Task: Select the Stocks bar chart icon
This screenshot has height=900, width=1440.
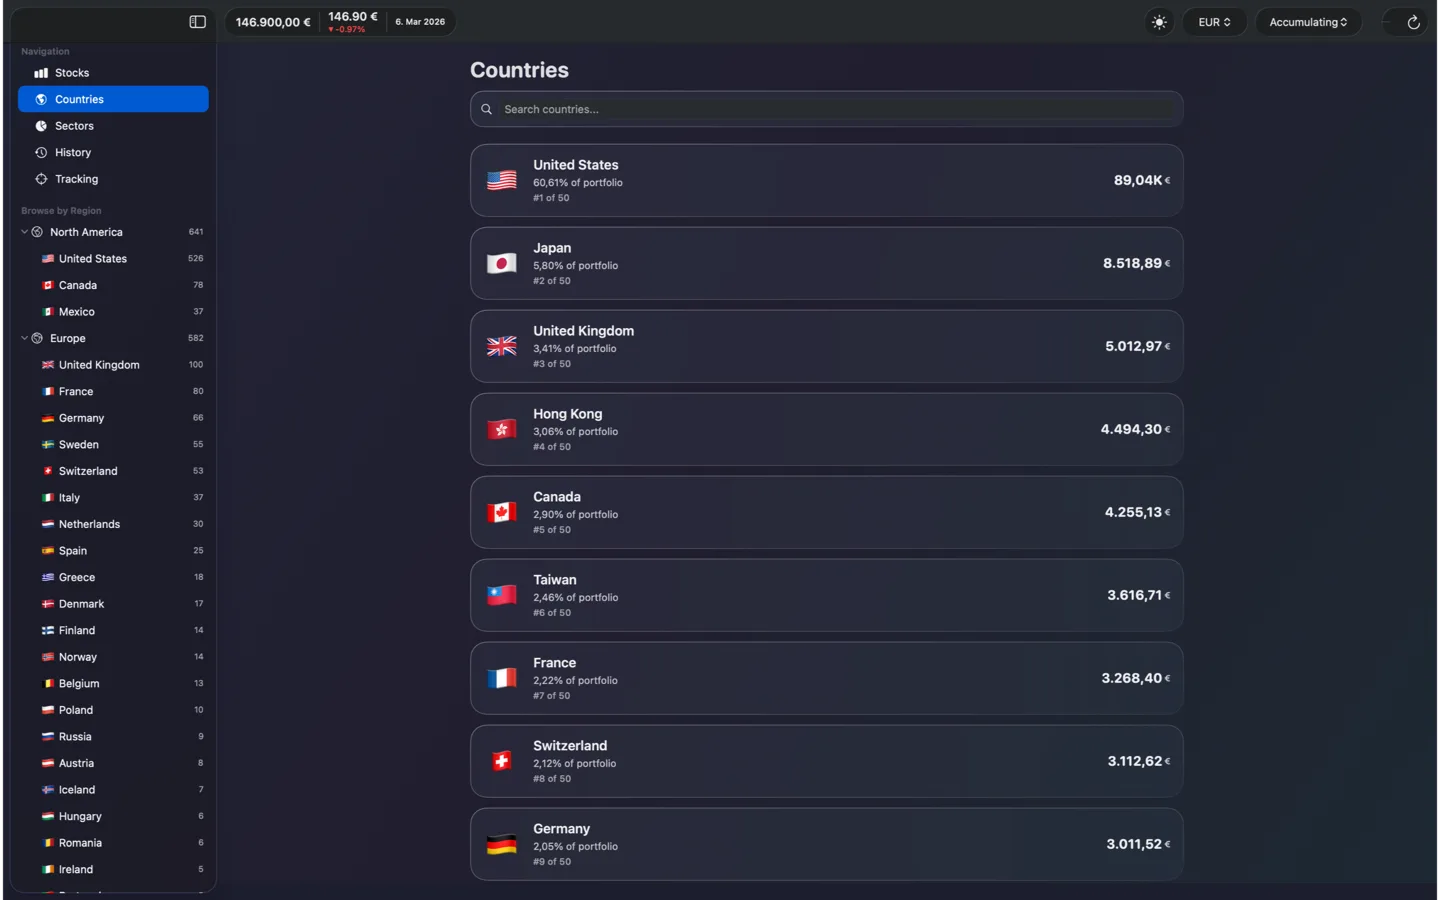Action: point(40,72)
